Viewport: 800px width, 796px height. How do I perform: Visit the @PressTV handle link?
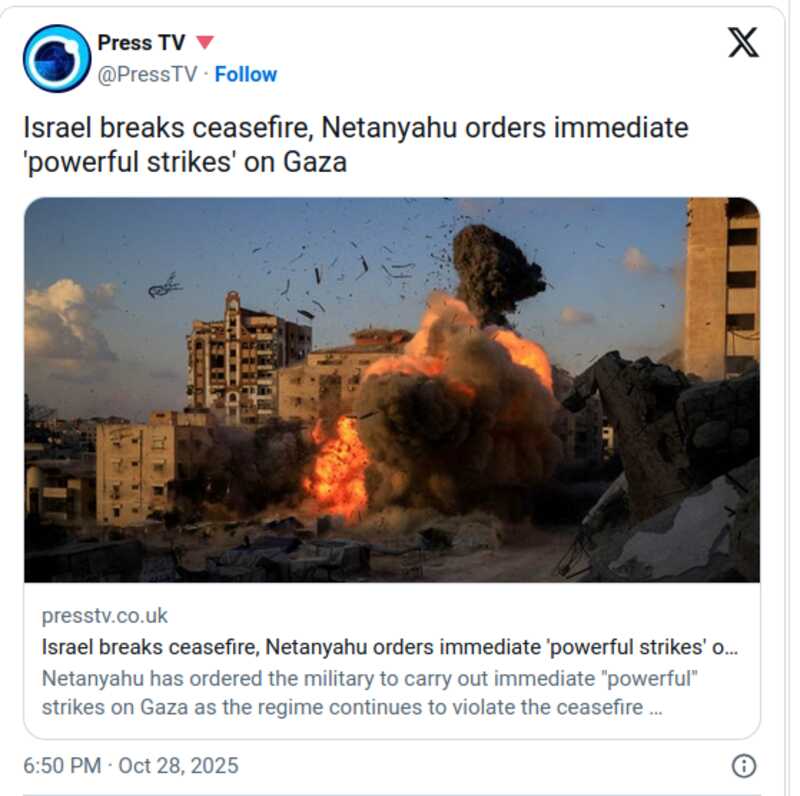click(147, 74)
